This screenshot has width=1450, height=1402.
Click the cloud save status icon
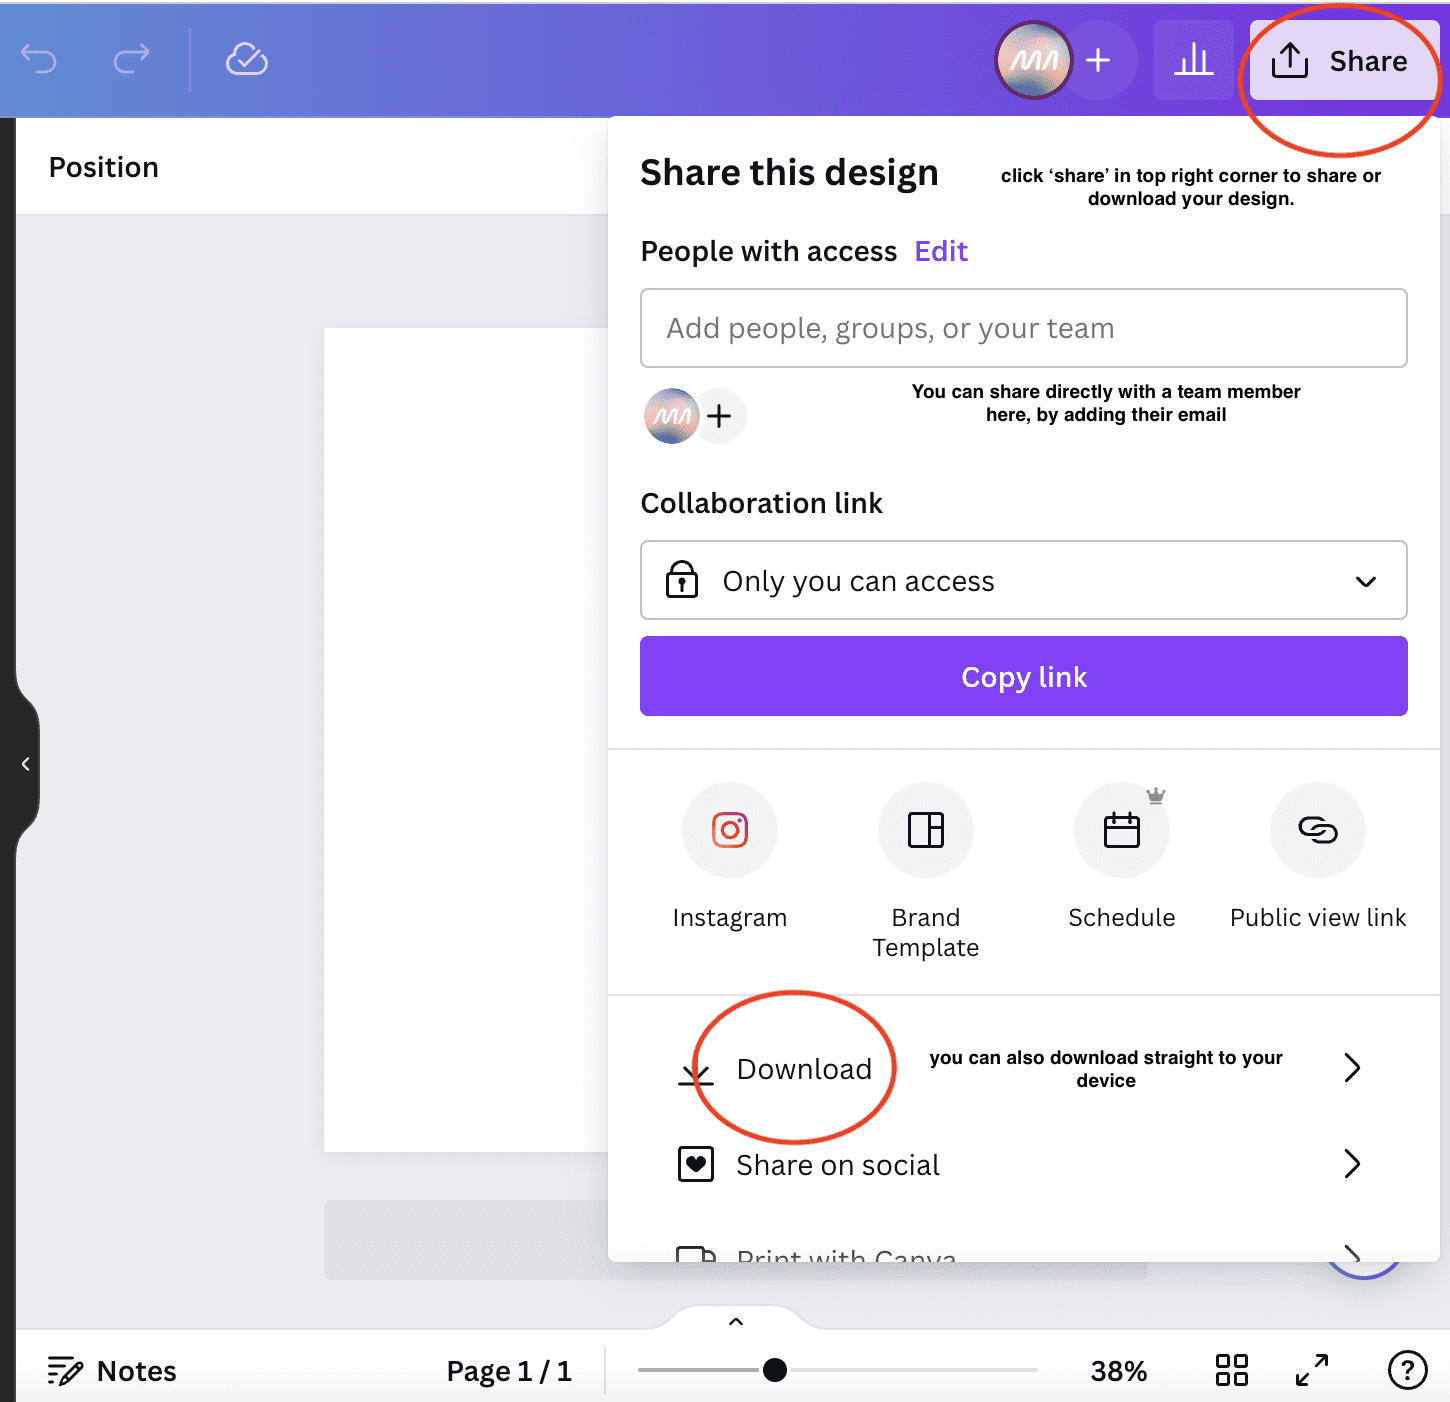click(x=245, y=60)
